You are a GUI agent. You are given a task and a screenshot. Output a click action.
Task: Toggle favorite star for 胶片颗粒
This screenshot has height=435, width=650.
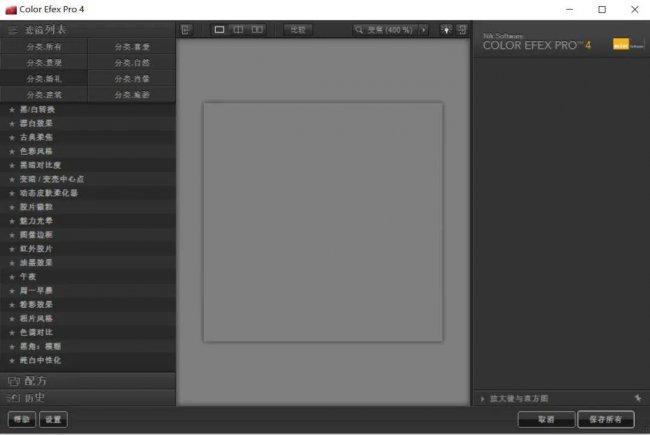click(x=12, y=207)
